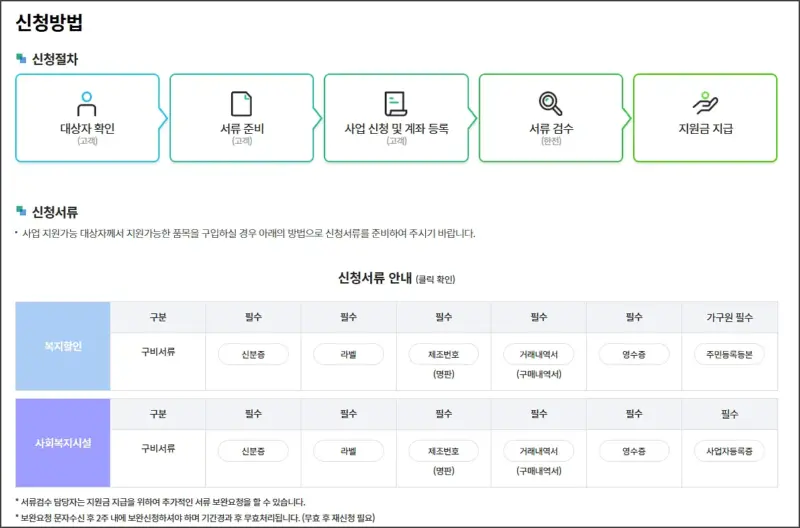The image size is (800, 528).
Task: Select the 복지할인 category cell
Action: (63, 346)
